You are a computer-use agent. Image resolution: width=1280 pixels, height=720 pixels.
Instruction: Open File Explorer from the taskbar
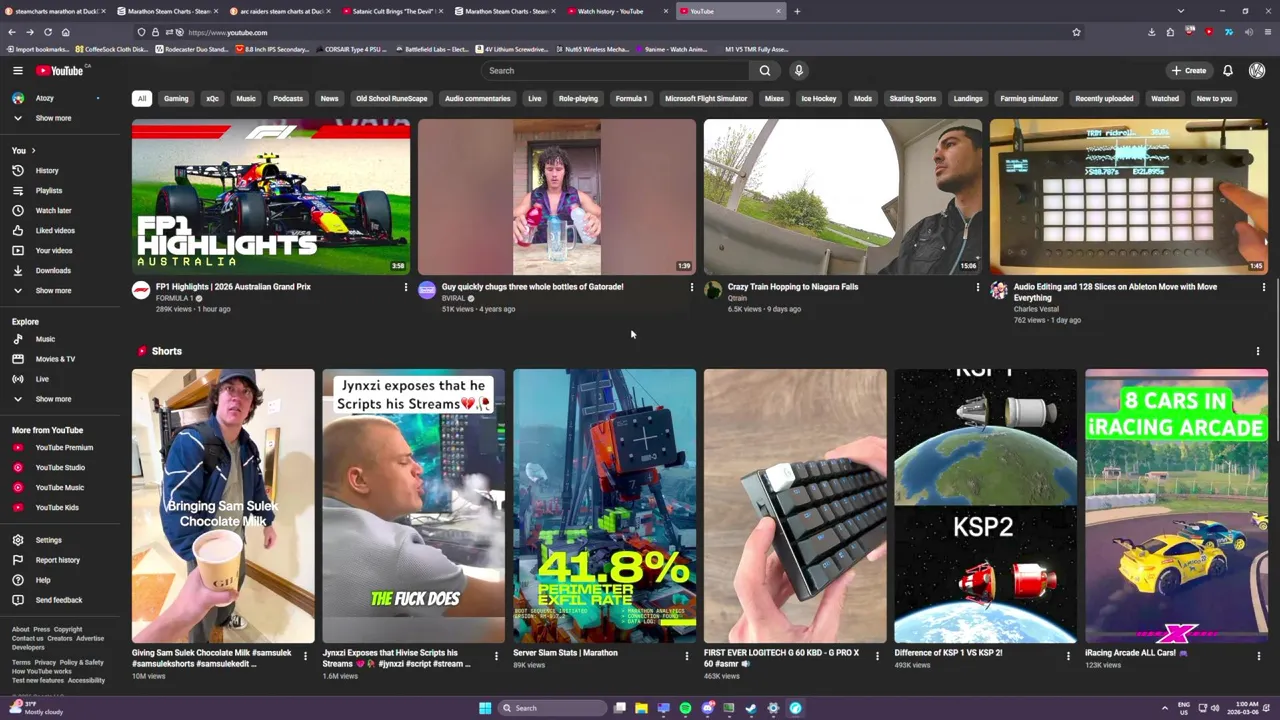641,708
